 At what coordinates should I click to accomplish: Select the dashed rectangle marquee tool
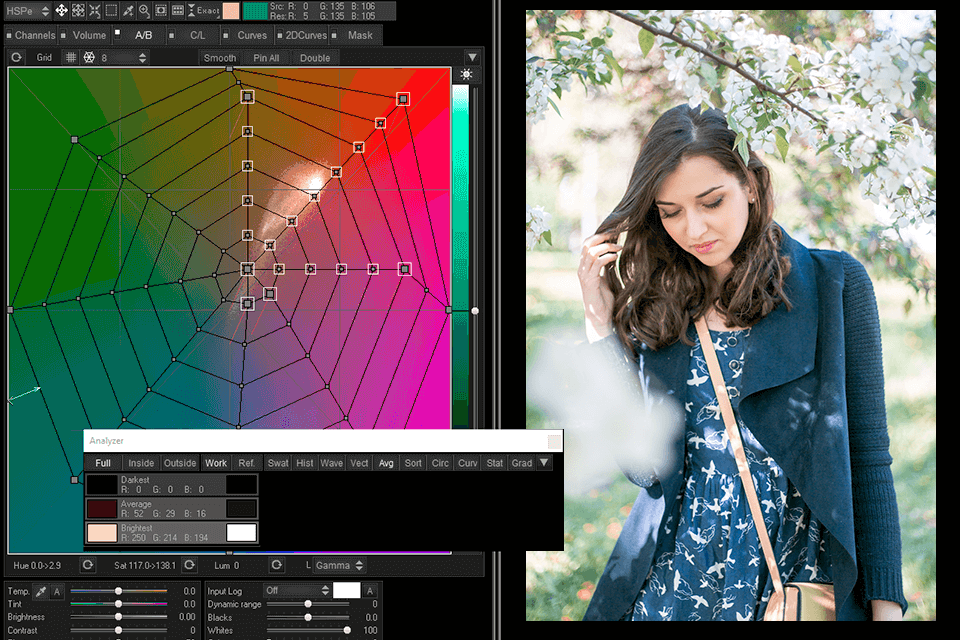pyautogui.click(x=111, y=11)
